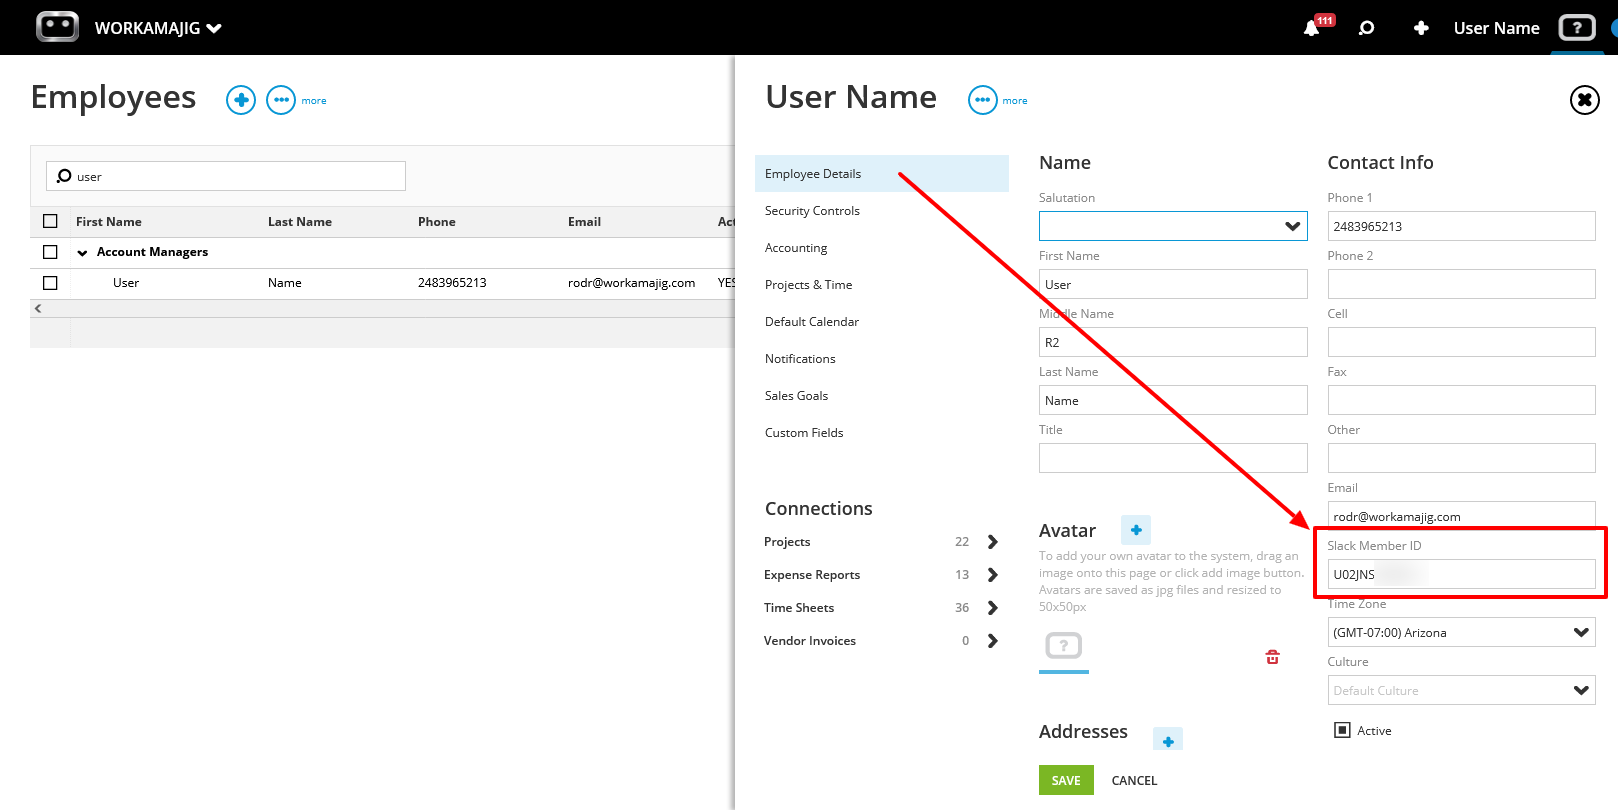Image resolution: width=1618 pixels, height=810 pixels.
Task: Sort by Email column header
Action: (x=584, y=222)
